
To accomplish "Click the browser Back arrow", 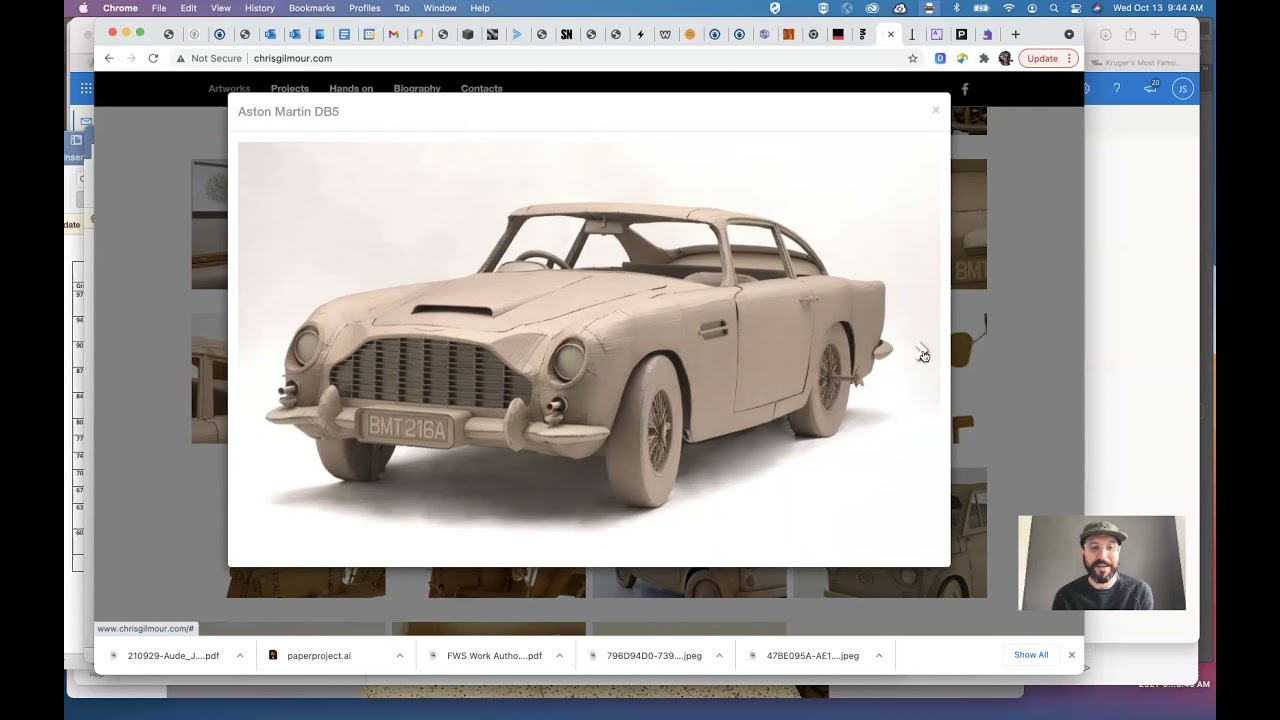I will [x=109, y=59].
